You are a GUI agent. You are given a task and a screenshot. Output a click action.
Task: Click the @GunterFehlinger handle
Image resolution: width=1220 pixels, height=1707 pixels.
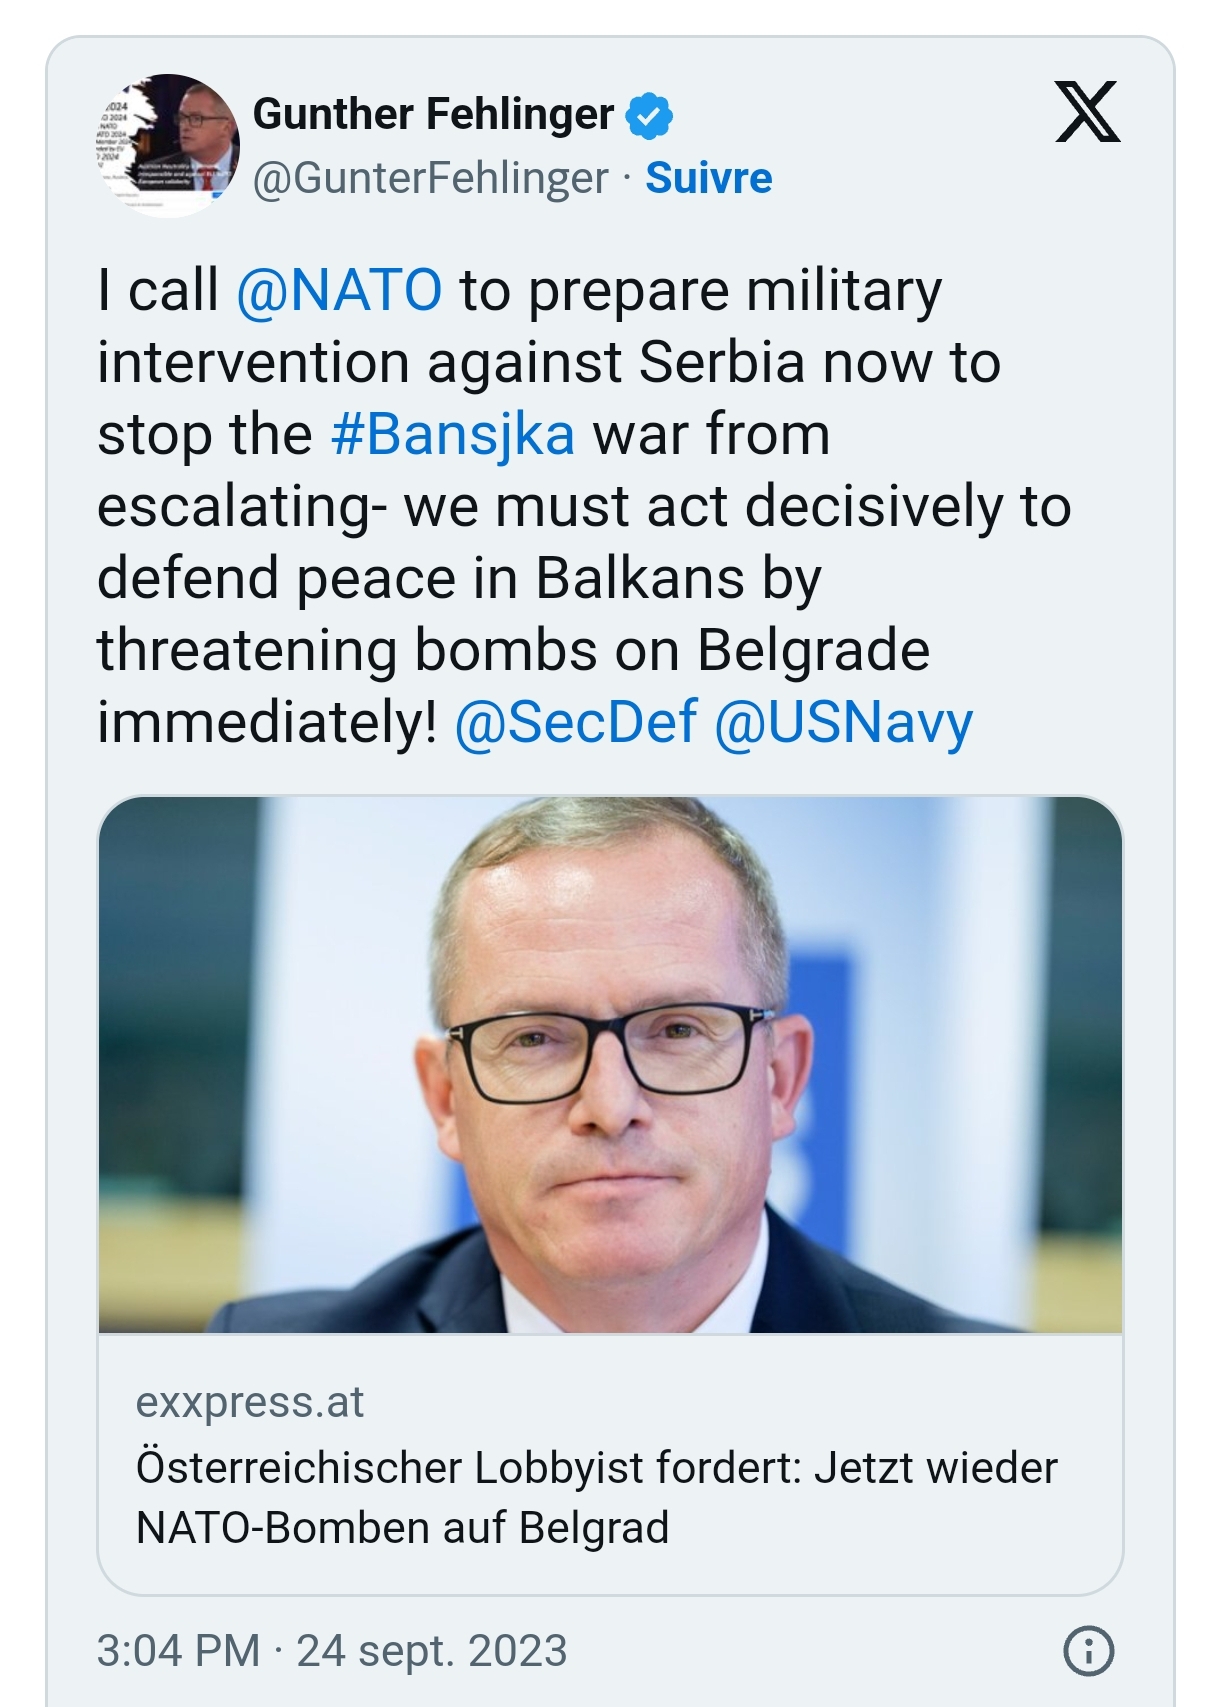431,179
